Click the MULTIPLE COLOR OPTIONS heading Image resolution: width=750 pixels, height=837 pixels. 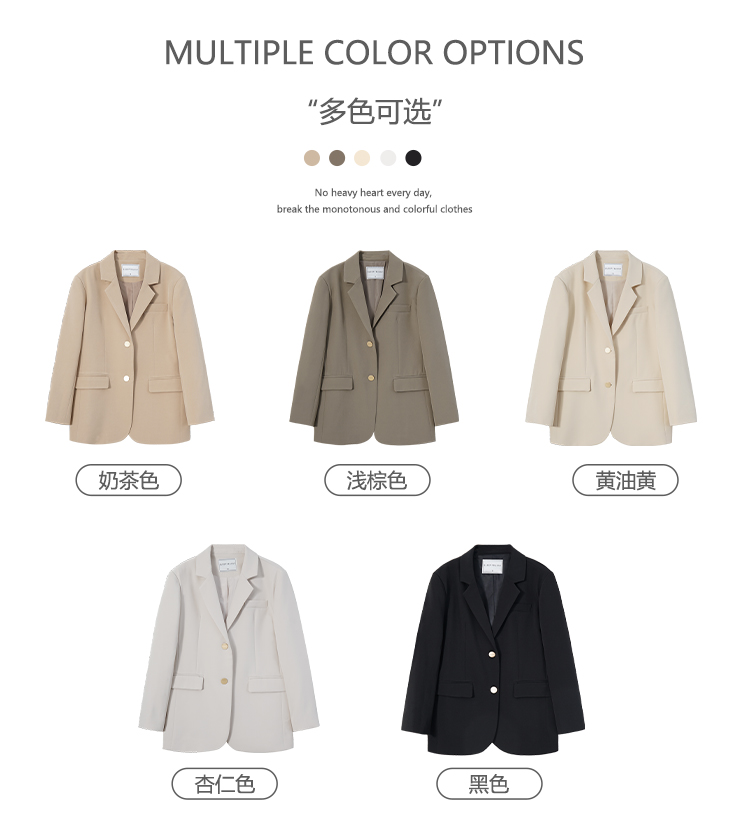coord(374,52)
